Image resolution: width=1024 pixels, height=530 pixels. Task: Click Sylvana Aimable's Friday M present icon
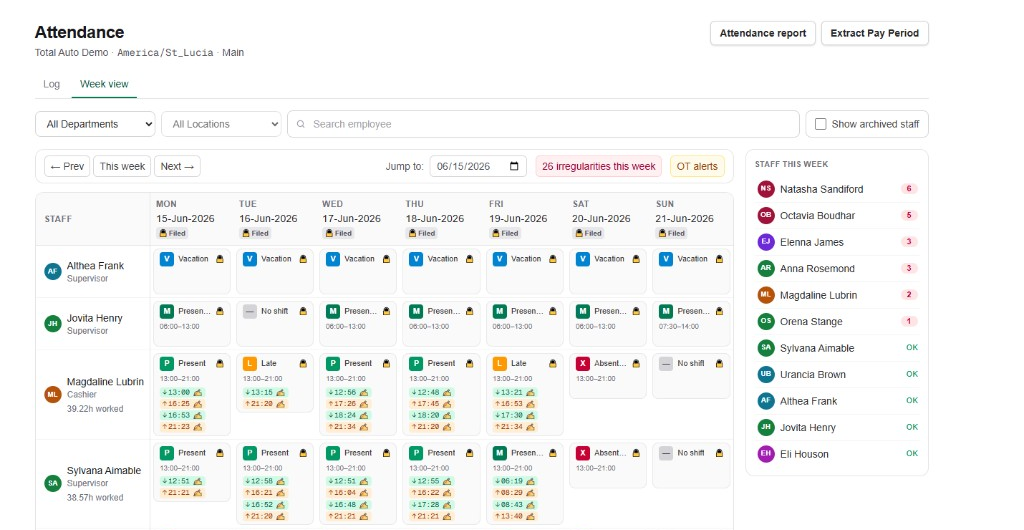[x=500, y=453]
